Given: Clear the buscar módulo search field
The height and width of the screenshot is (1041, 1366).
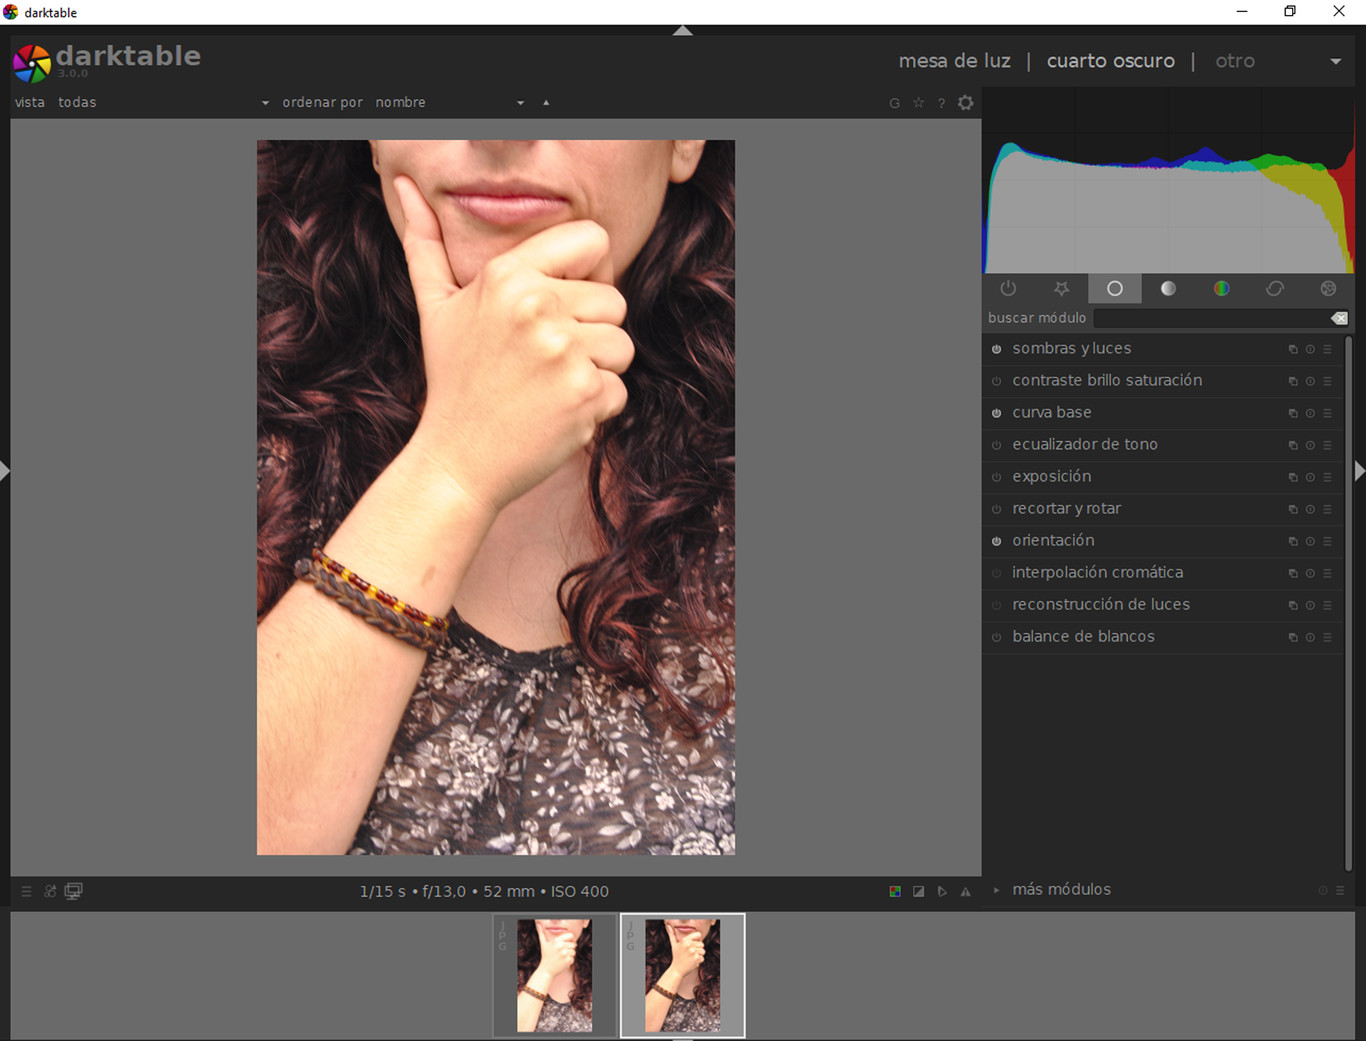Looking at the screenshot, I should coord(1339,318).
